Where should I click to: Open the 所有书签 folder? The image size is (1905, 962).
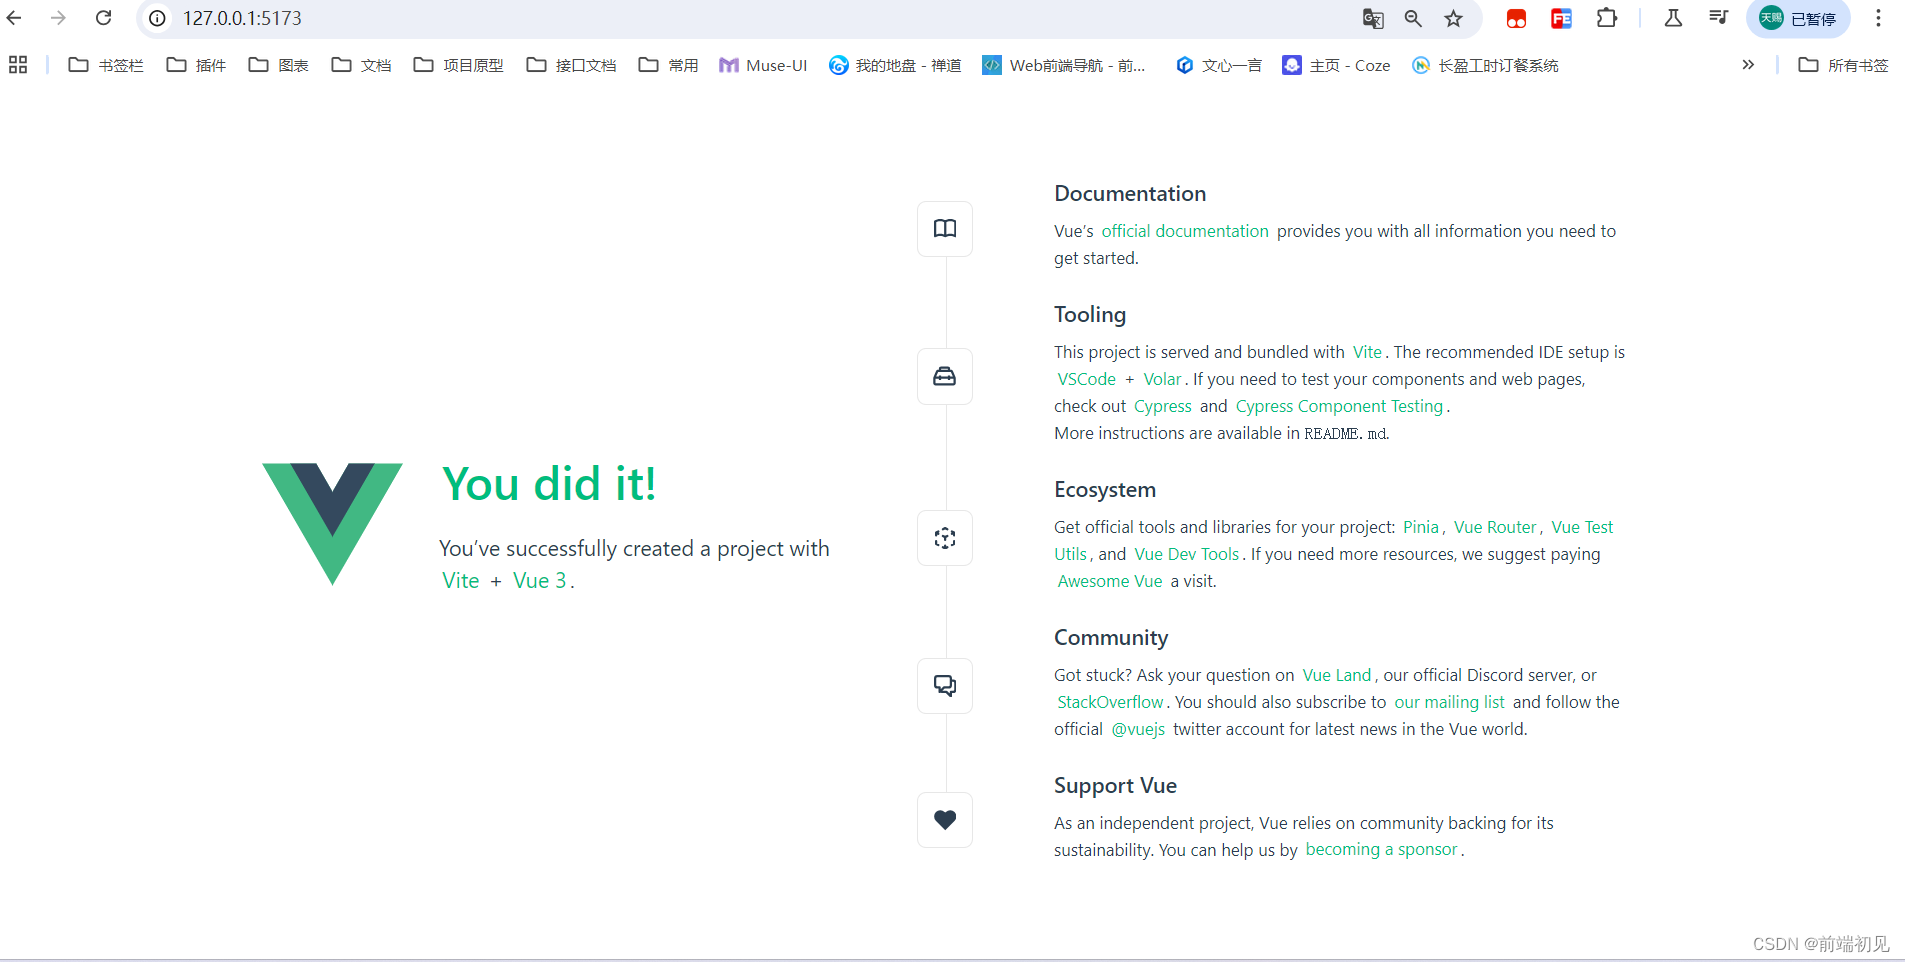pos(1843,65)
